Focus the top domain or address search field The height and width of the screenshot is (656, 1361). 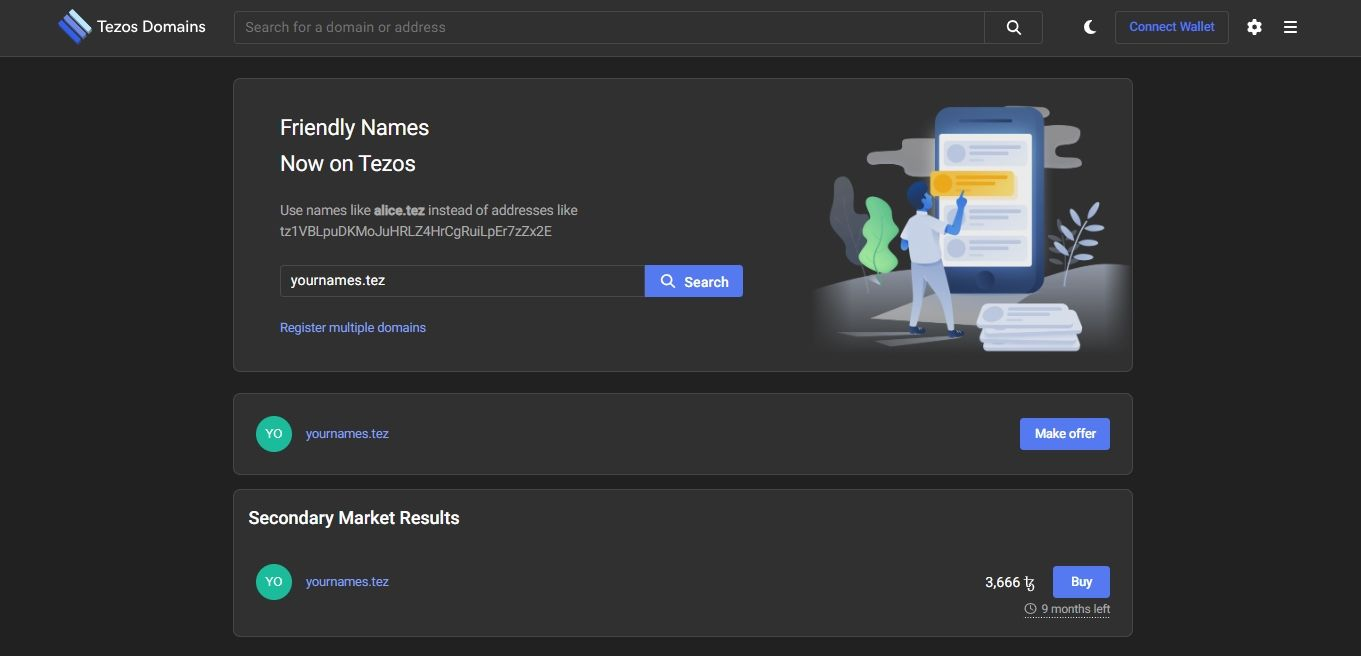pyautogui.click(x=609, y=28)
